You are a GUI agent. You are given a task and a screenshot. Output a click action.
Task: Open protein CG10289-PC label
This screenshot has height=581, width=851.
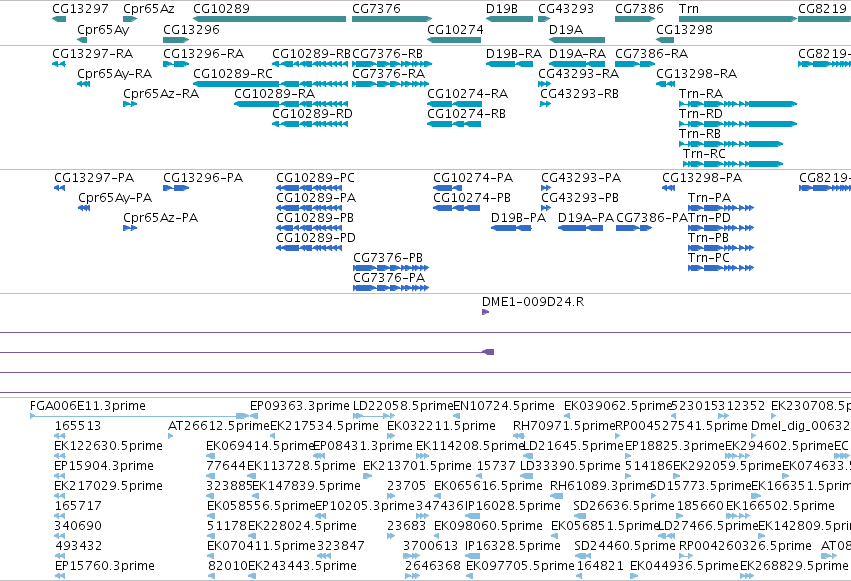[x=315, y=178]
